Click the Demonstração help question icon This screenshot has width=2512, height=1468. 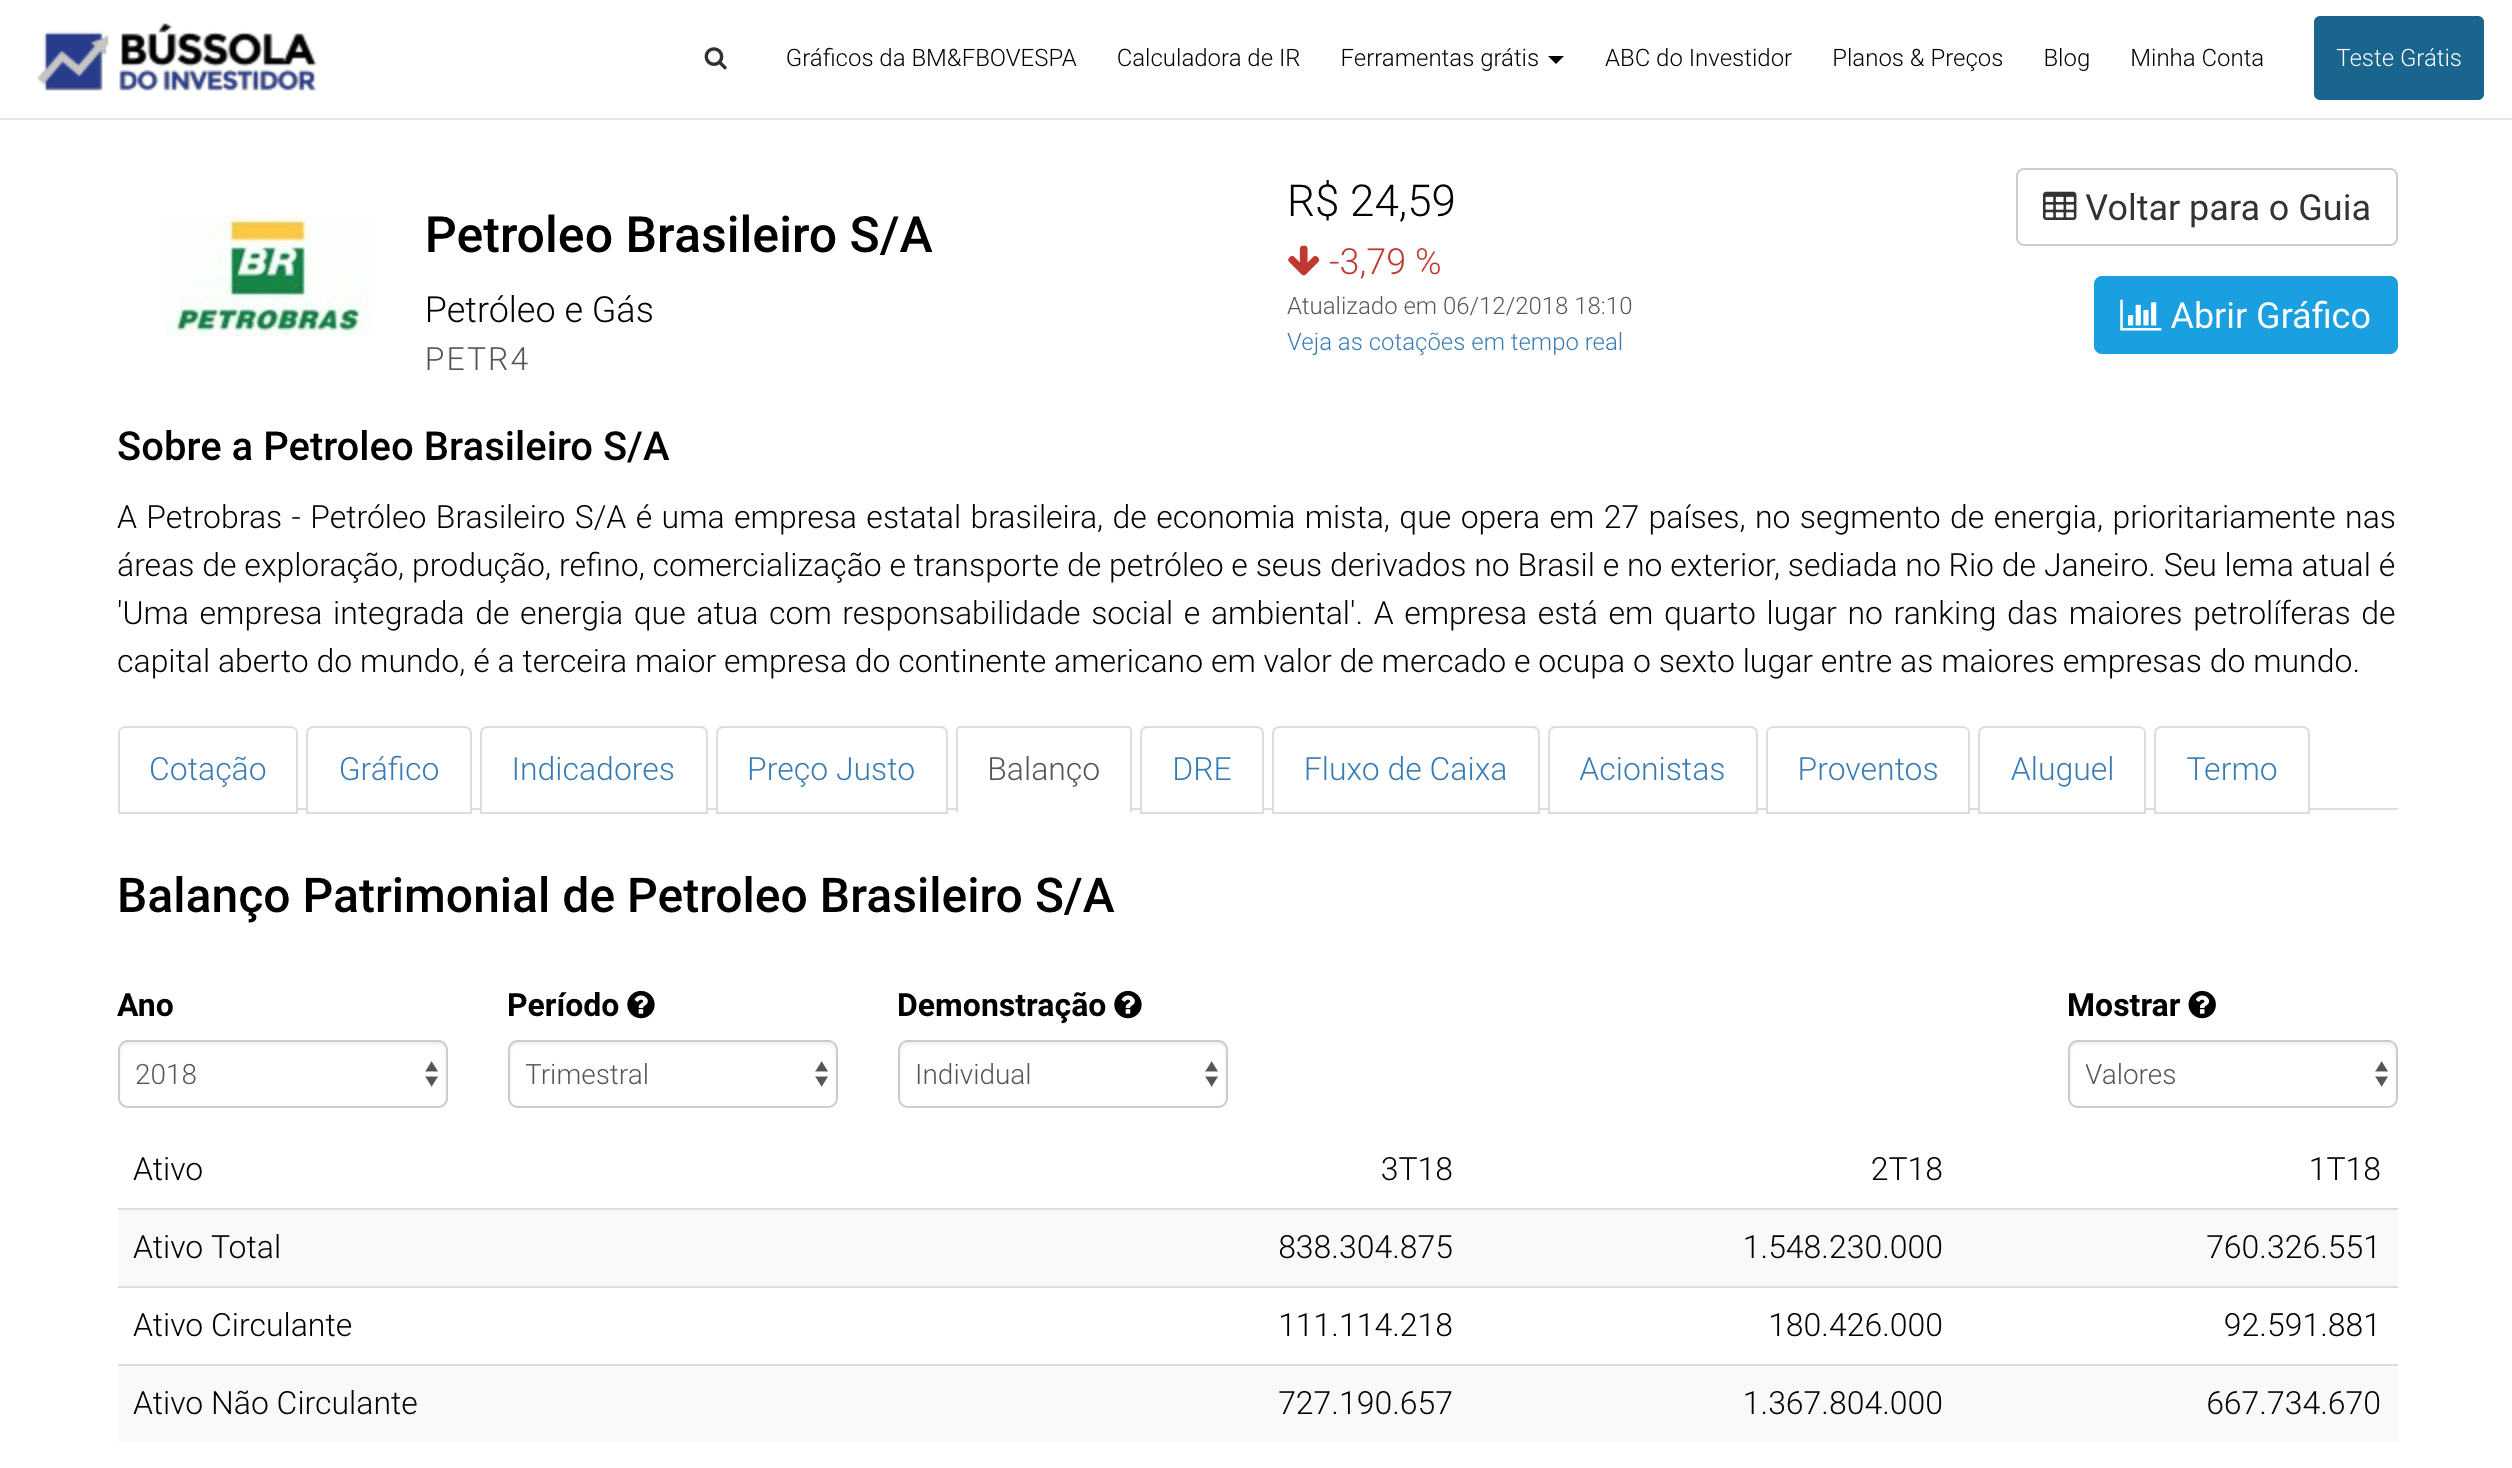tap(1128, 1005)
